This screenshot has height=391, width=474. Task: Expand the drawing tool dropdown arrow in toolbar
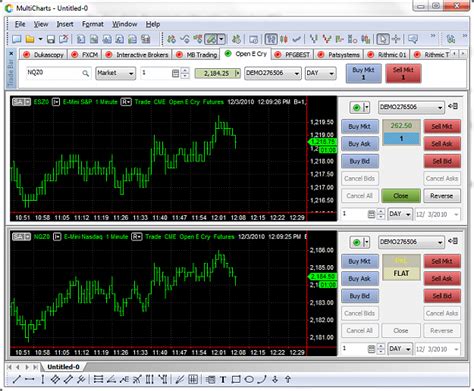[x=222, y=39]
